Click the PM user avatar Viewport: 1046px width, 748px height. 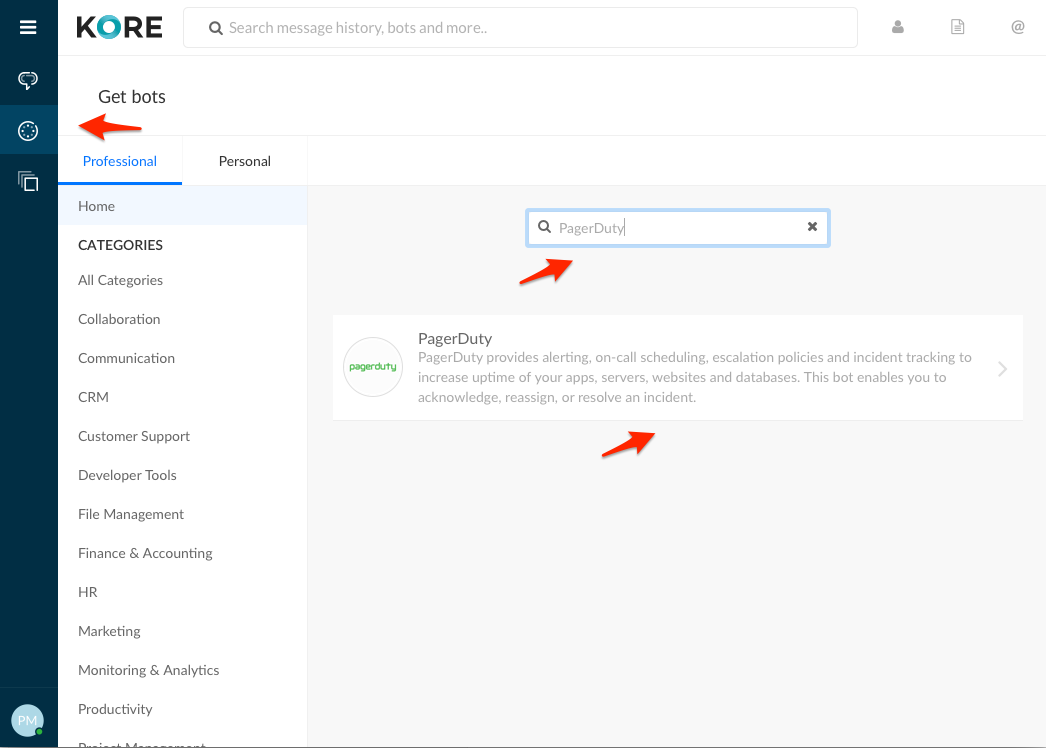pyautogui.click(x=27, y=720)
